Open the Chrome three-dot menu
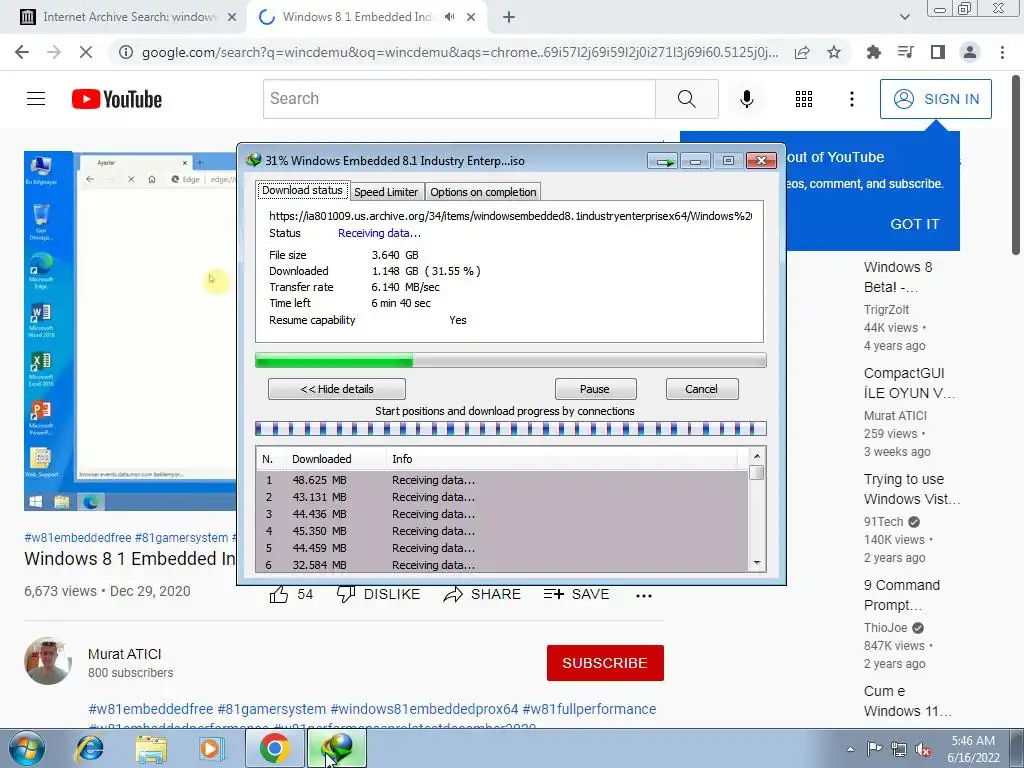 (1002, 52)
